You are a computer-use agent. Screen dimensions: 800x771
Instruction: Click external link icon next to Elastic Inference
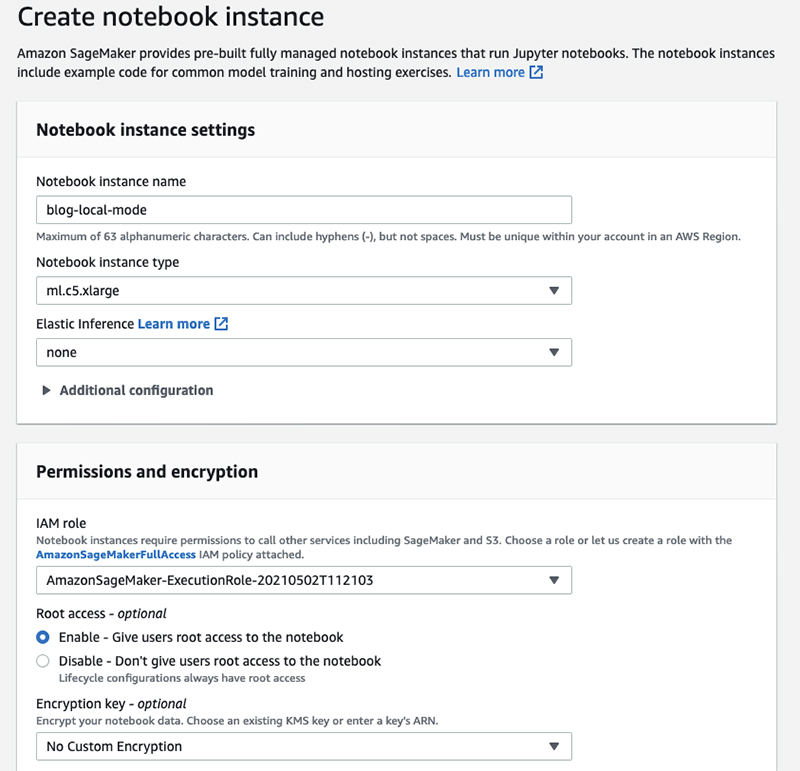tap(221, 324)
